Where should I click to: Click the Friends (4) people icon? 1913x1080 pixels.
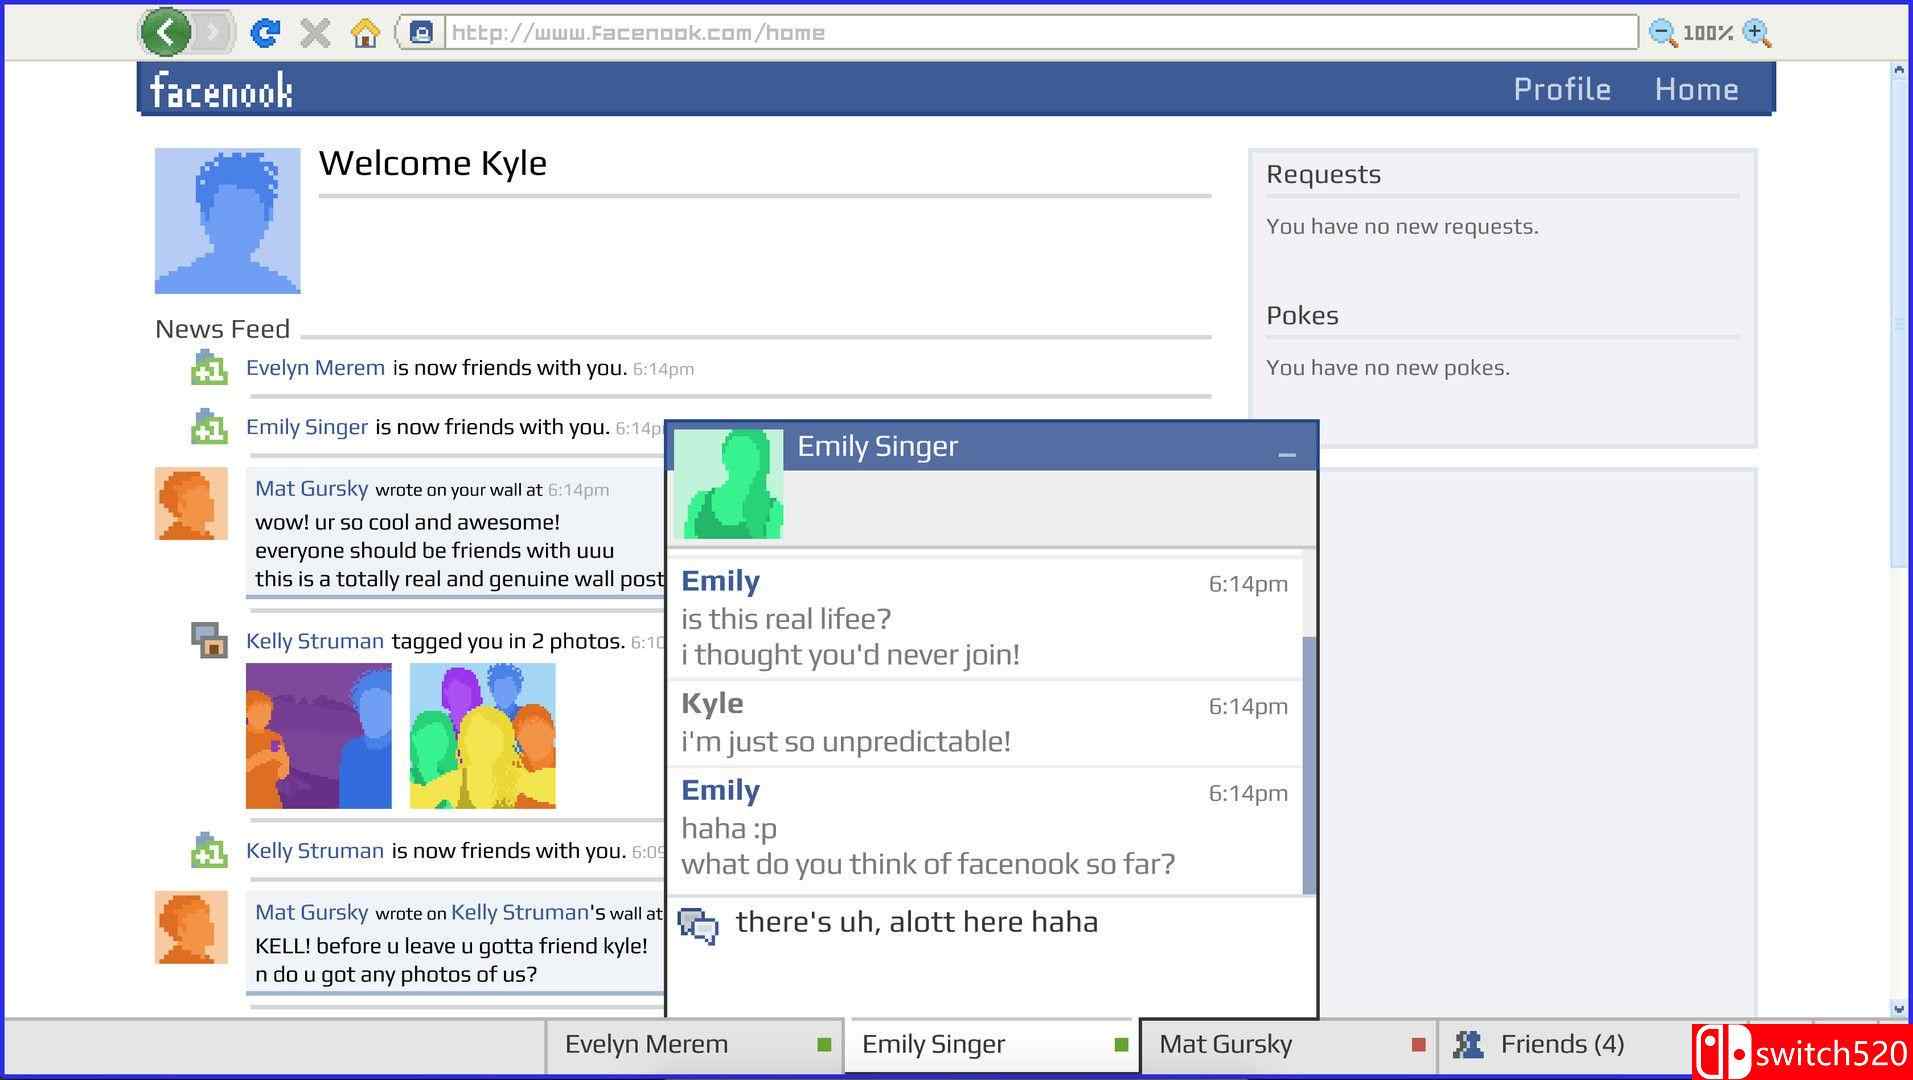tap(1468, 1045)
